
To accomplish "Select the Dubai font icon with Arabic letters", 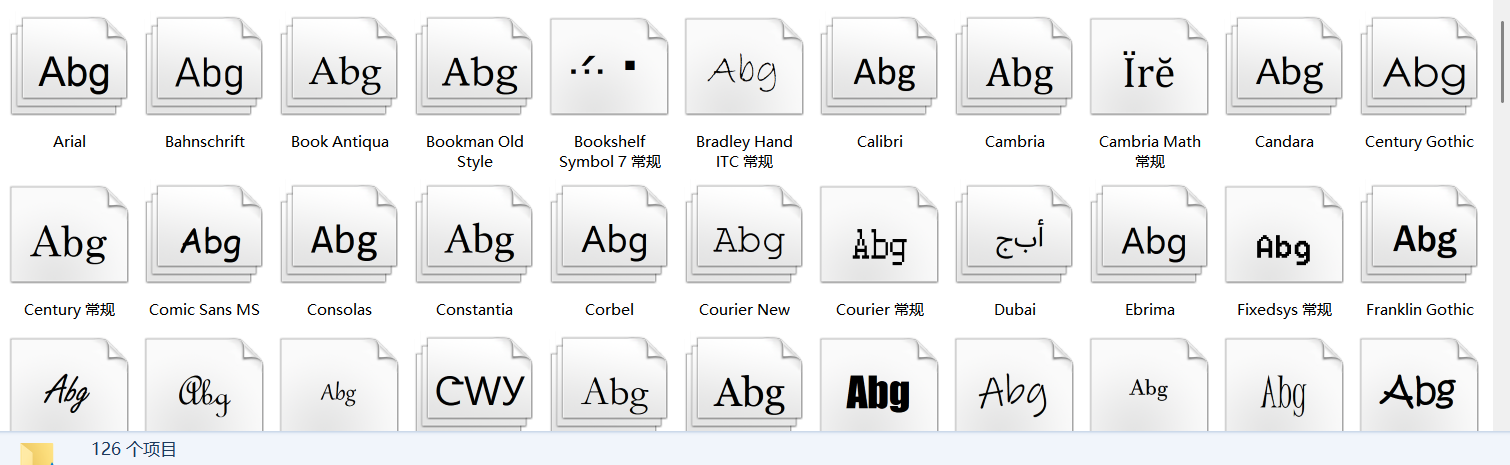I will pyautogui.click(x=1014, y=235).
